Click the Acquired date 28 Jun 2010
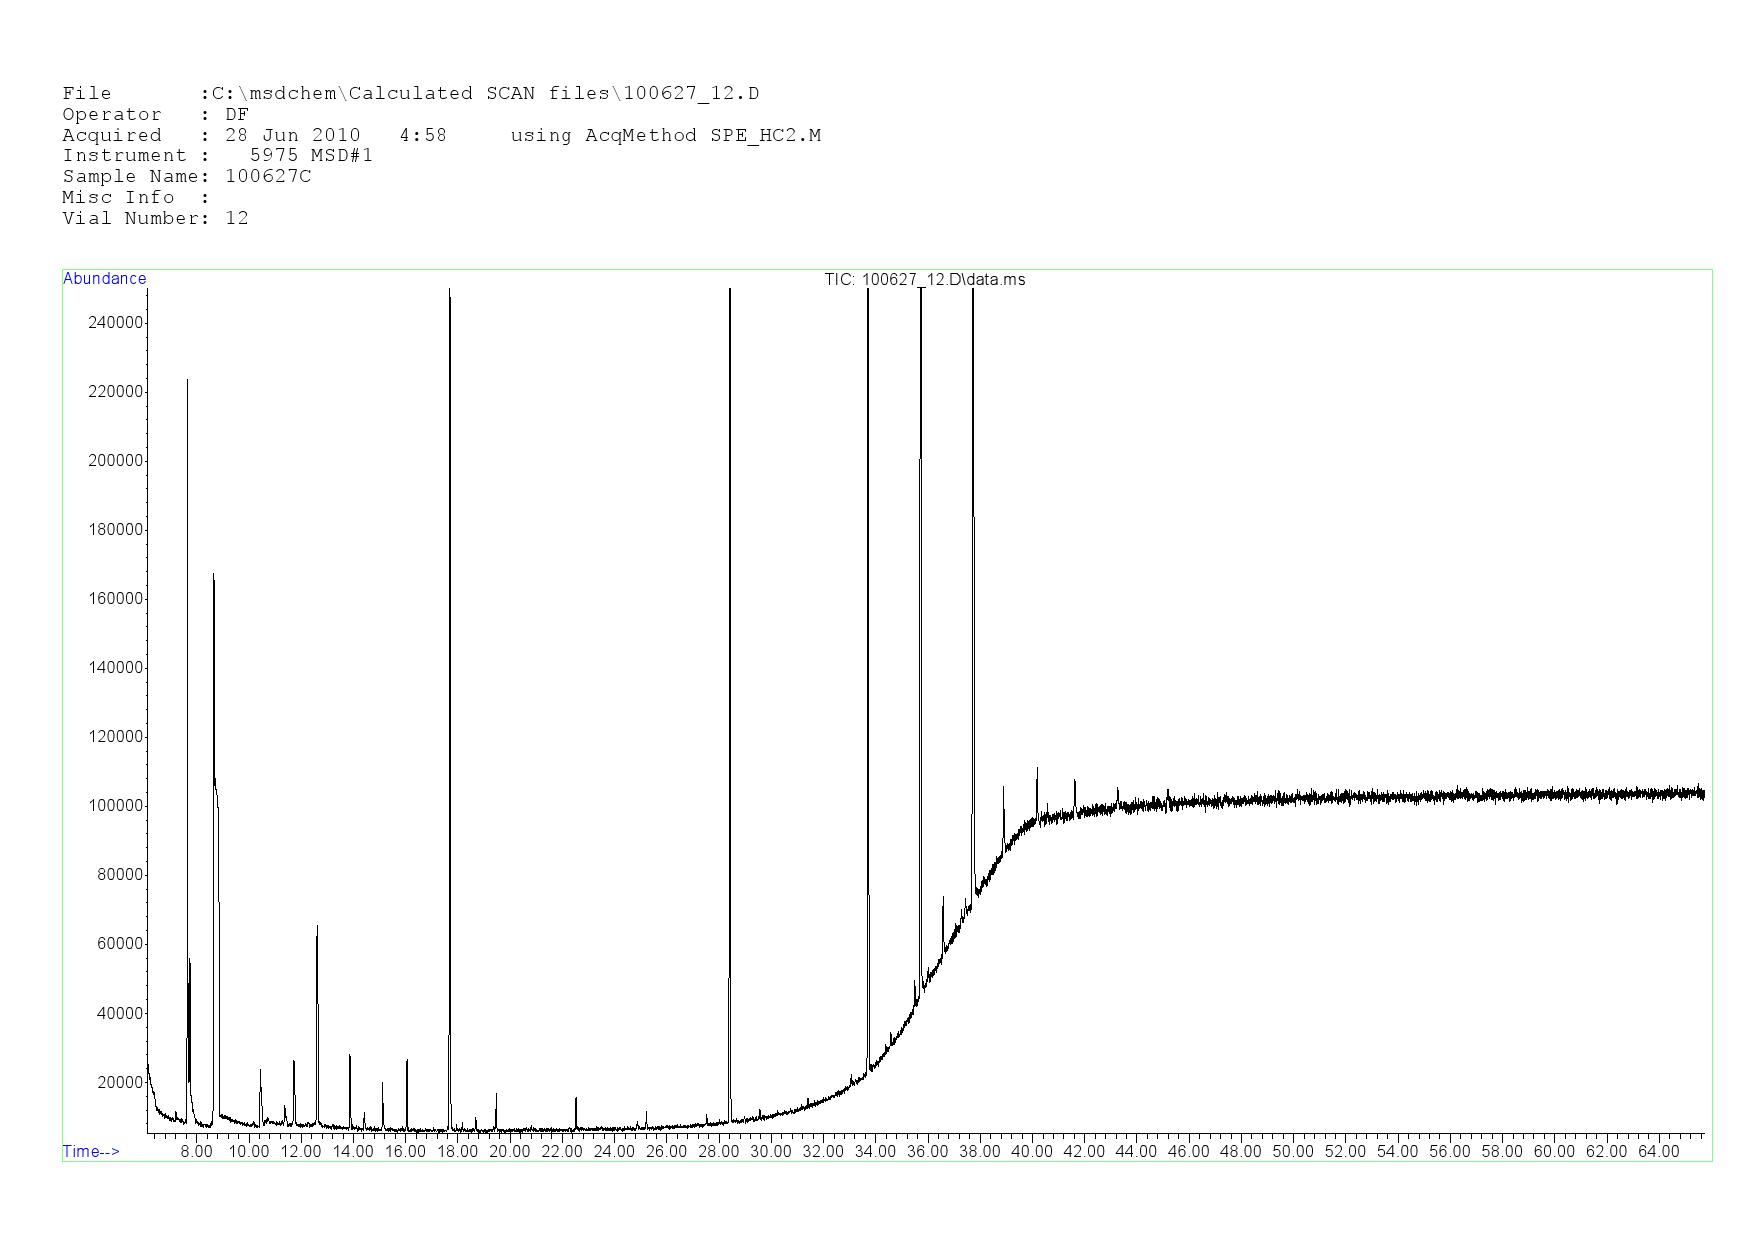The height and width of the screenshot is (1240, 1754). [x=292, y=136]
